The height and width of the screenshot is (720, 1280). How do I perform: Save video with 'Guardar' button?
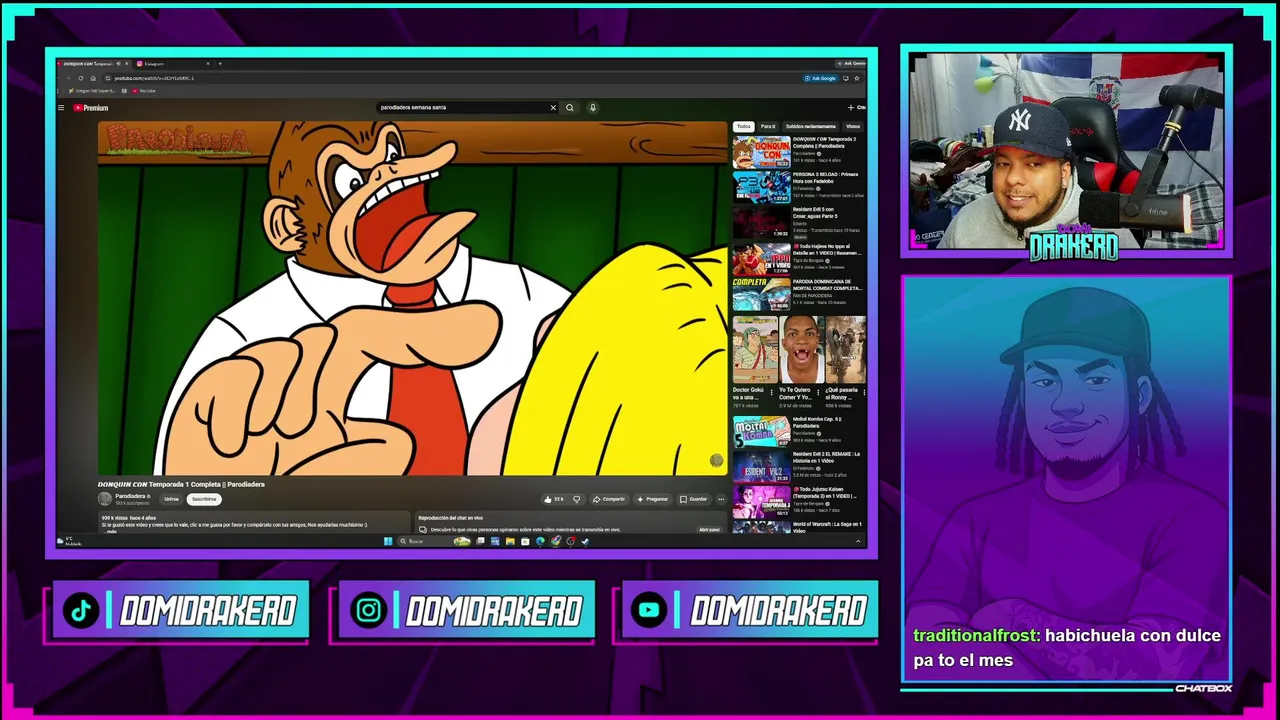(693, 499)
